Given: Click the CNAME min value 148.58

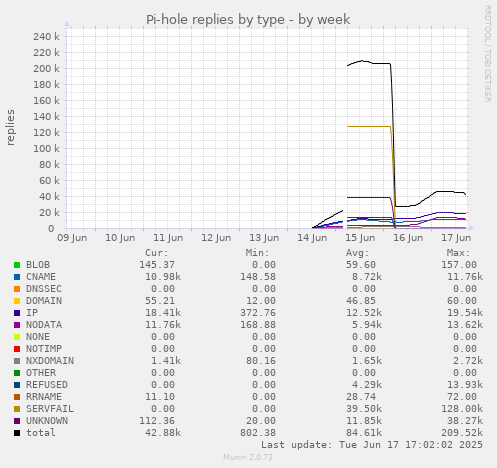Looking at the screenshot, I should [x=258, y=277].
